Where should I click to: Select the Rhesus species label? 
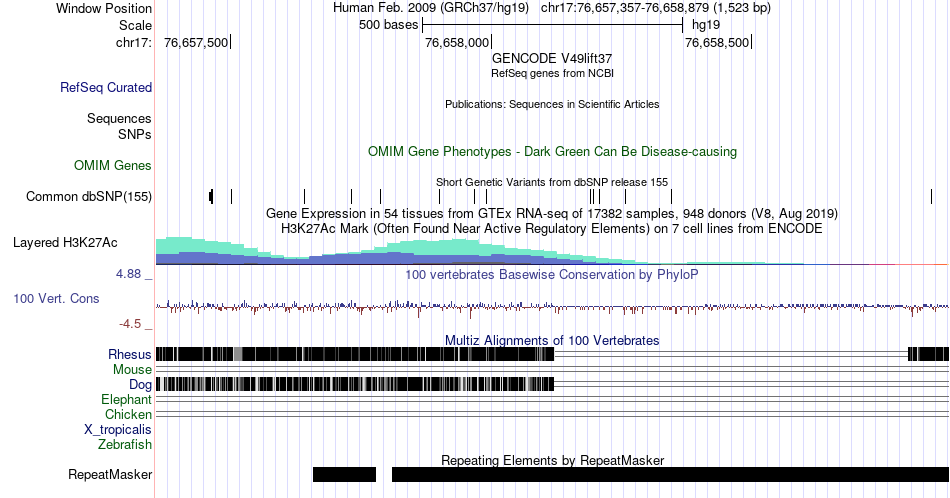coord(130,354)
